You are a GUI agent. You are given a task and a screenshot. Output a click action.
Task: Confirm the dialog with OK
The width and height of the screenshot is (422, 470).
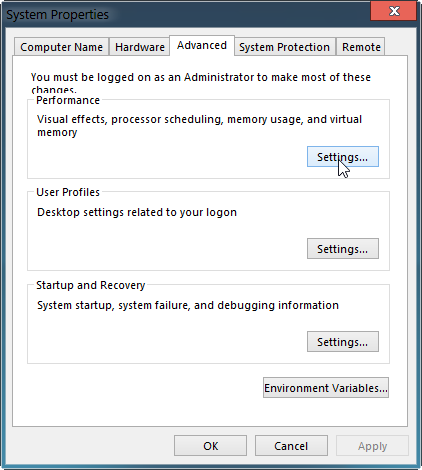(x=210, y=446)
